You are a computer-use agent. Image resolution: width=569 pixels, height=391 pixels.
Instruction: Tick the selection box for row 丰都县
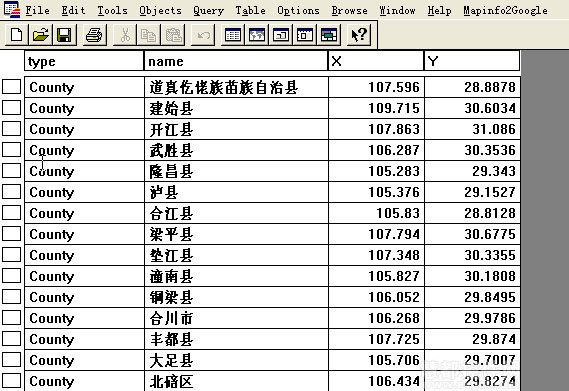click(x=12, y=339)
